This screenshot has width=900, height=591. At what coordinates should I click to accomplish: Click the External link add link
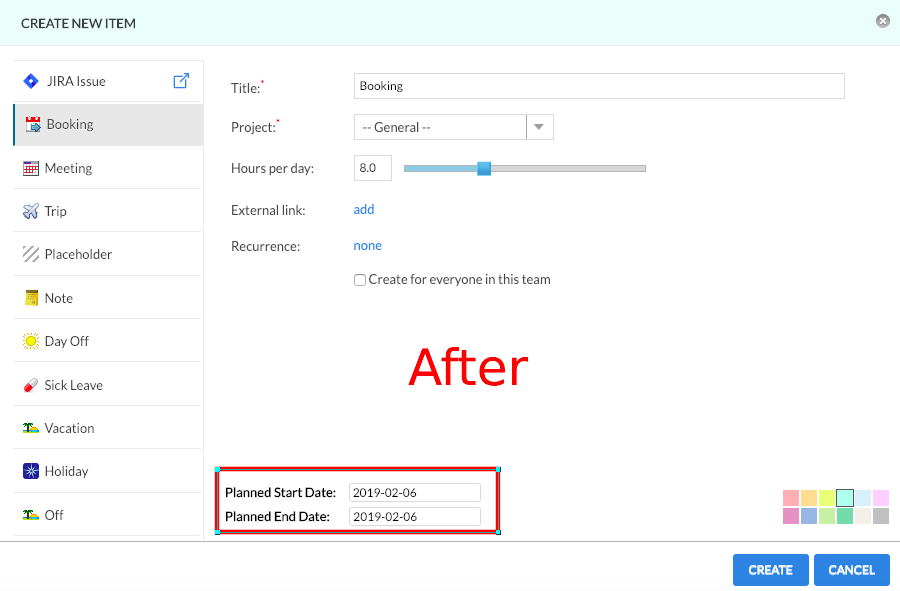[364, 209]
